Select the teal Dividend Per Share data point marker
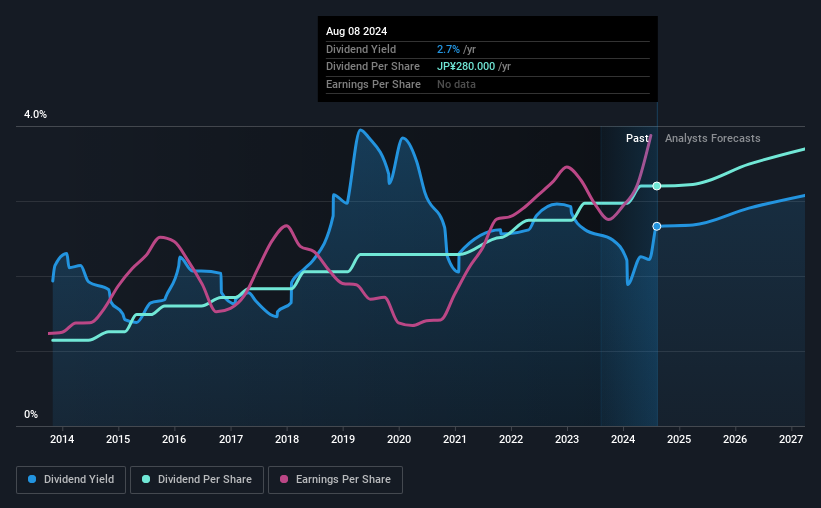The image size is (821, 508). 657,186
